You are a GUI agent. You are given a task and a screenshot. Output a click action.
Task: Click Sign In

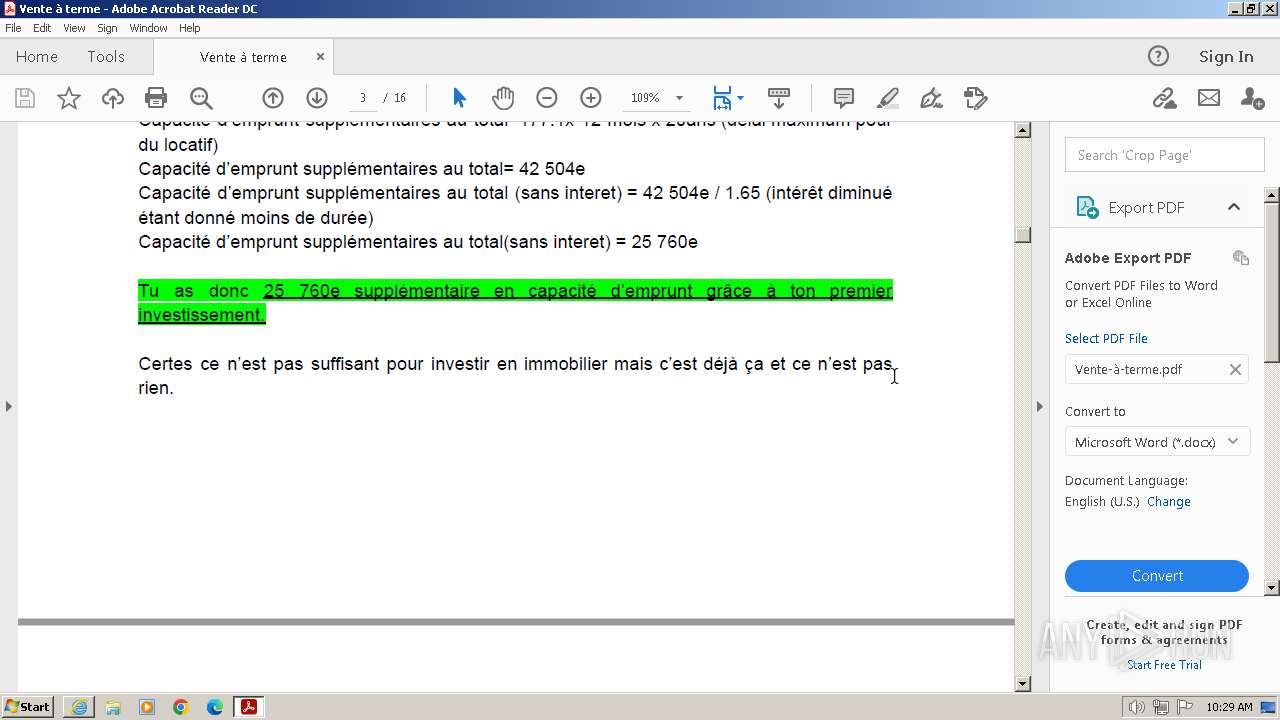[1226, 56]
